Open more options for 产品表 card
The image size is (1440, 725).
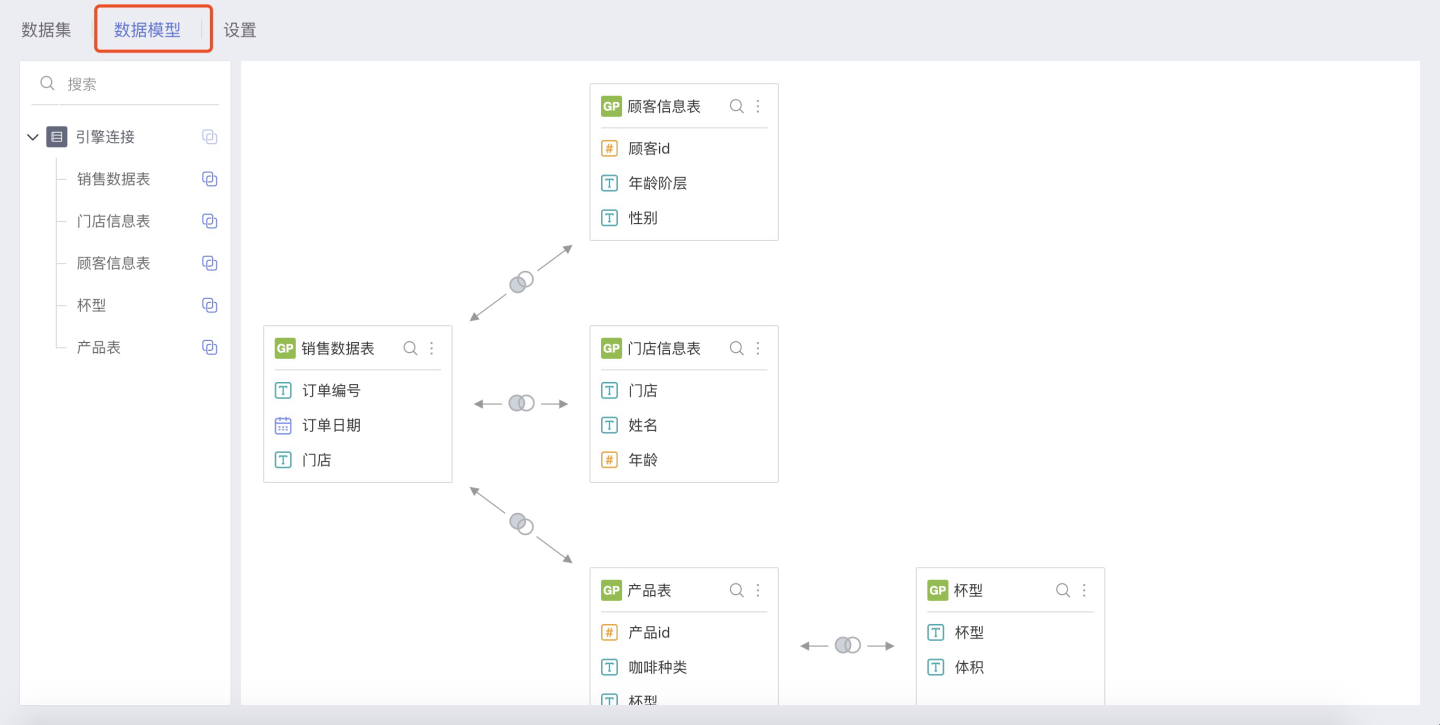(x=758, y=590)
